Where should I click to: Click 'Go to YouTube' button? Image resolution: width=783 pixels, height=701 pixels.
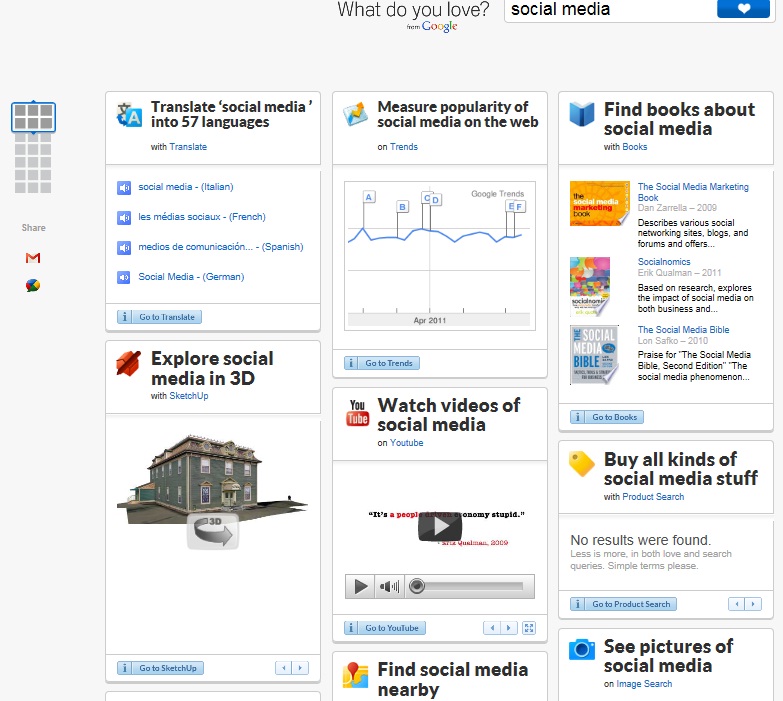click(x=392, y=628)
